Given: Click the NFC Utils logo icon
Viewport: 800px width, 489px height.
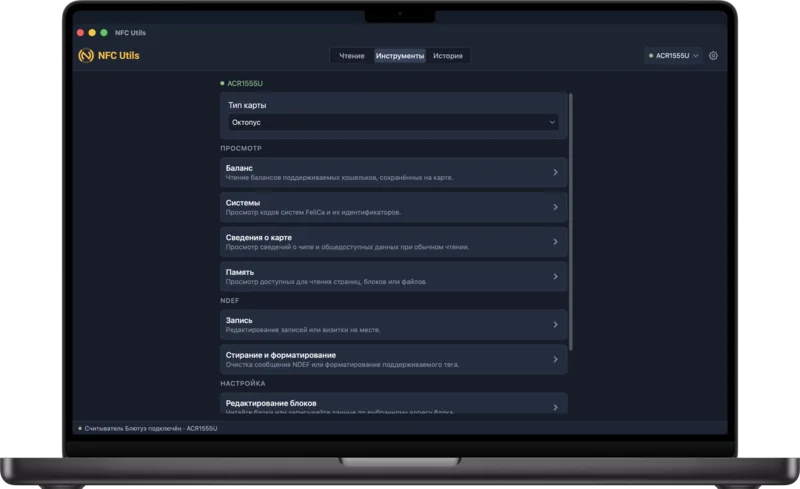Looking at the screenshot, I should pyautogui.click(x=86, y=55).
